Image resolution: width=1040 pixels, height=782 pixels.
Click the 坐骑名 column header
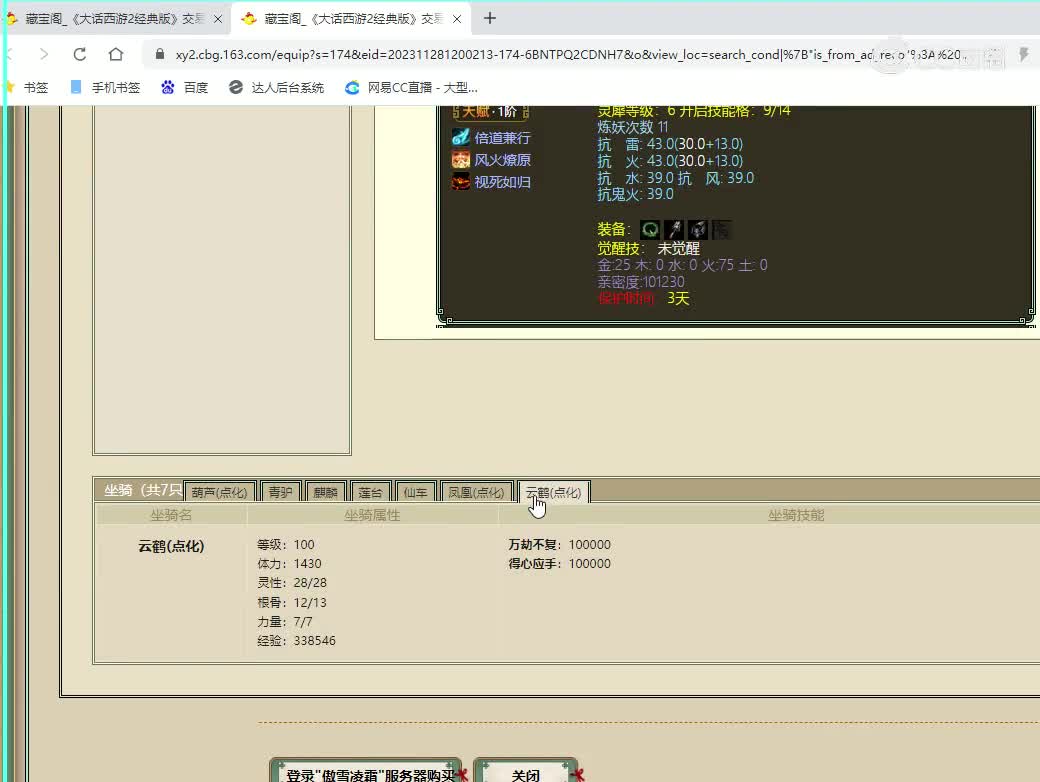point(170,515)
